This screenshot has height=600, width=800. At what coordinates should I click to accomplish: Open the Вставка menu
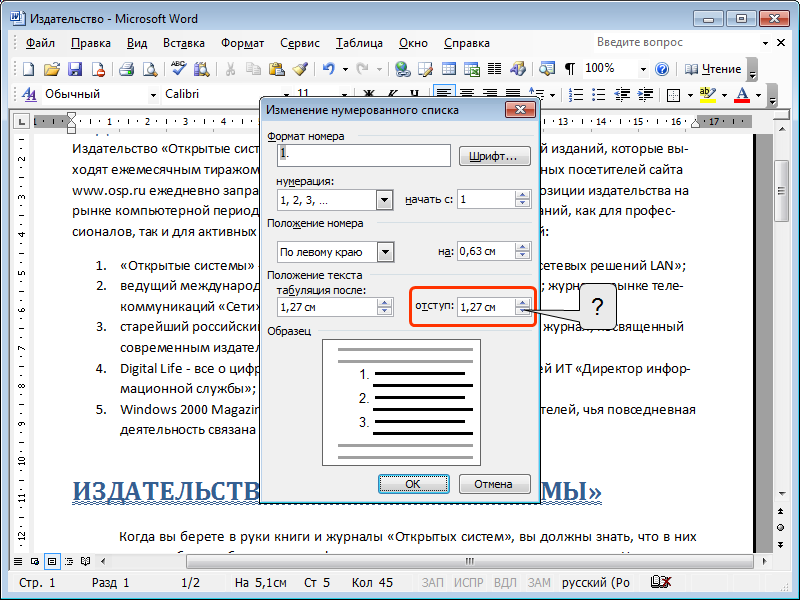click(x=184, y=43)
